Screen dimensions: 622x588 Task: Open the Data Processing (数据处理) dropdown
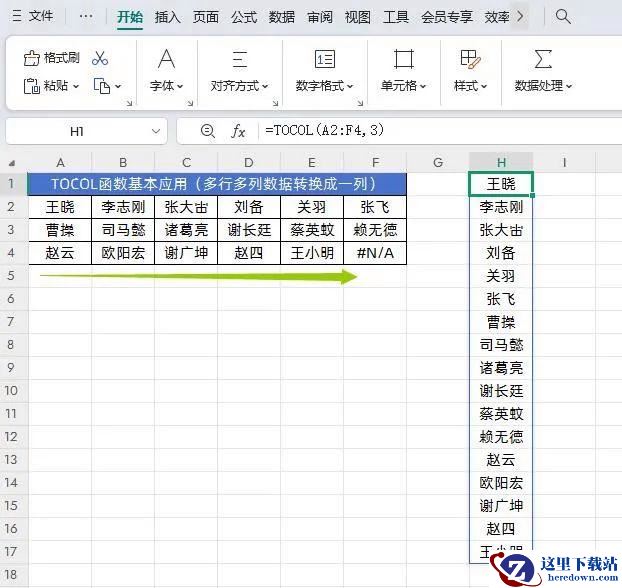[543, 86]
